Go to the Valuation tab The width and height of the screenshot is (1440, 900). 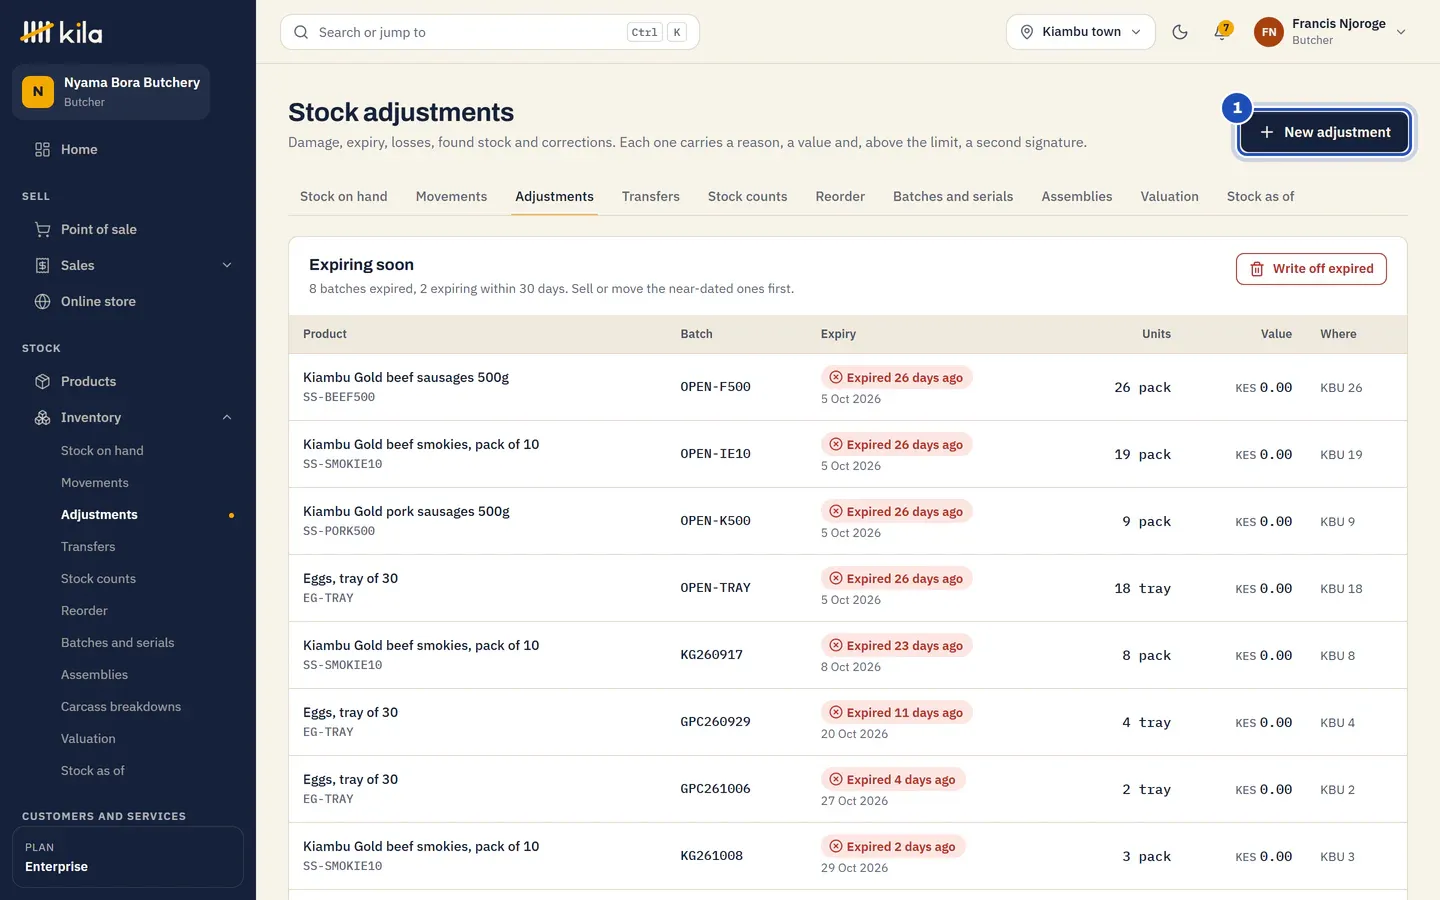coord(1169,196)
